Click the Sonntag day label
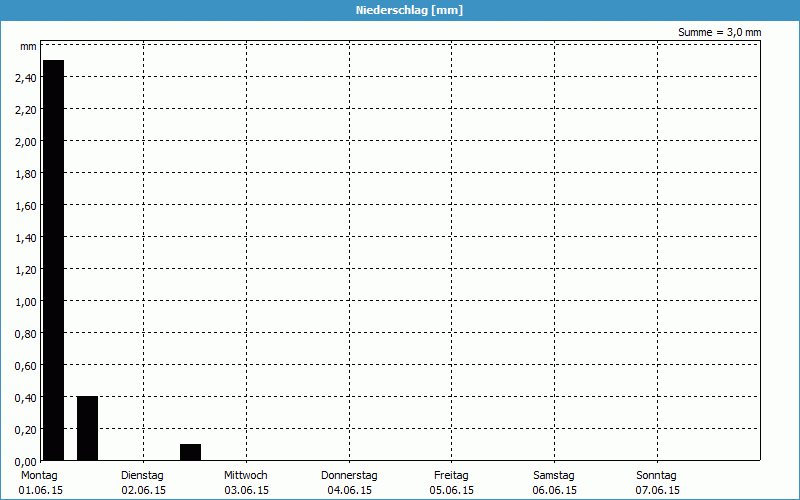This screenshot has width=800, height=500. pos(656,475)
